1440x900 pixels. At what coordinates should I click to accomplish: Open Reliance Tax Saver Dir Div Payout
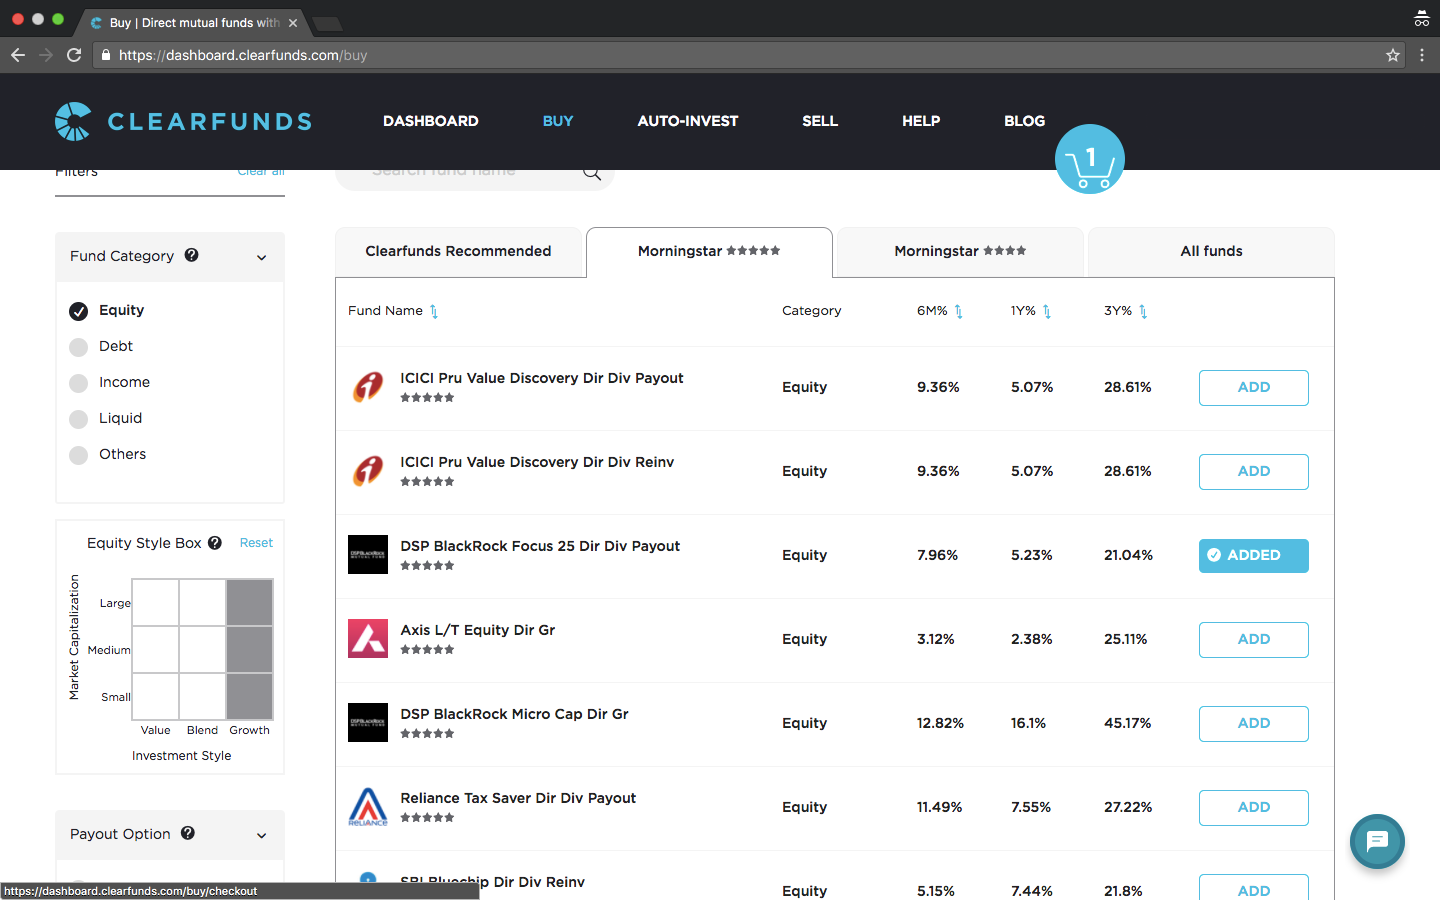(518, 798)
